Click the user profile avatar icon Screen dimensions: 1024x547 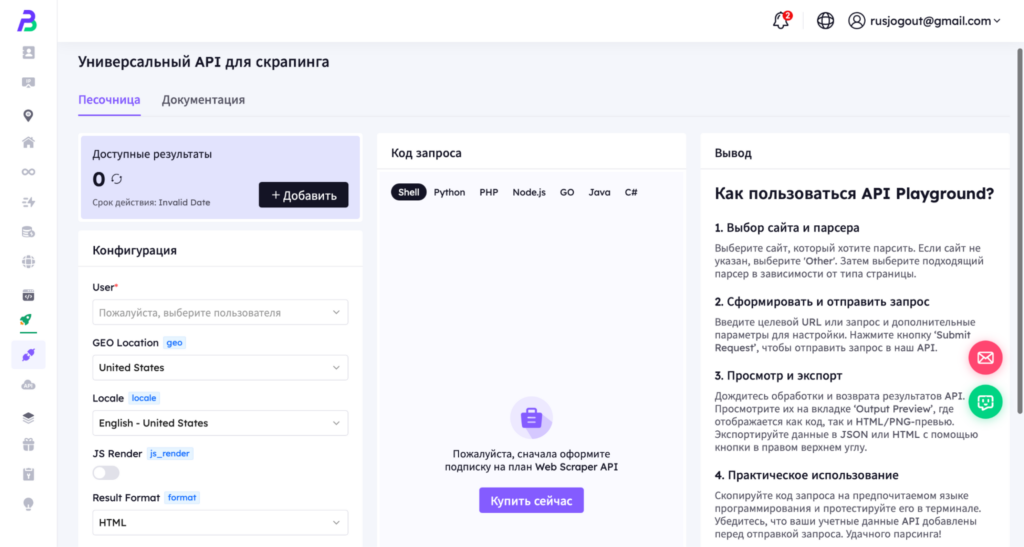pyautogui.click(x=857, y=21)
